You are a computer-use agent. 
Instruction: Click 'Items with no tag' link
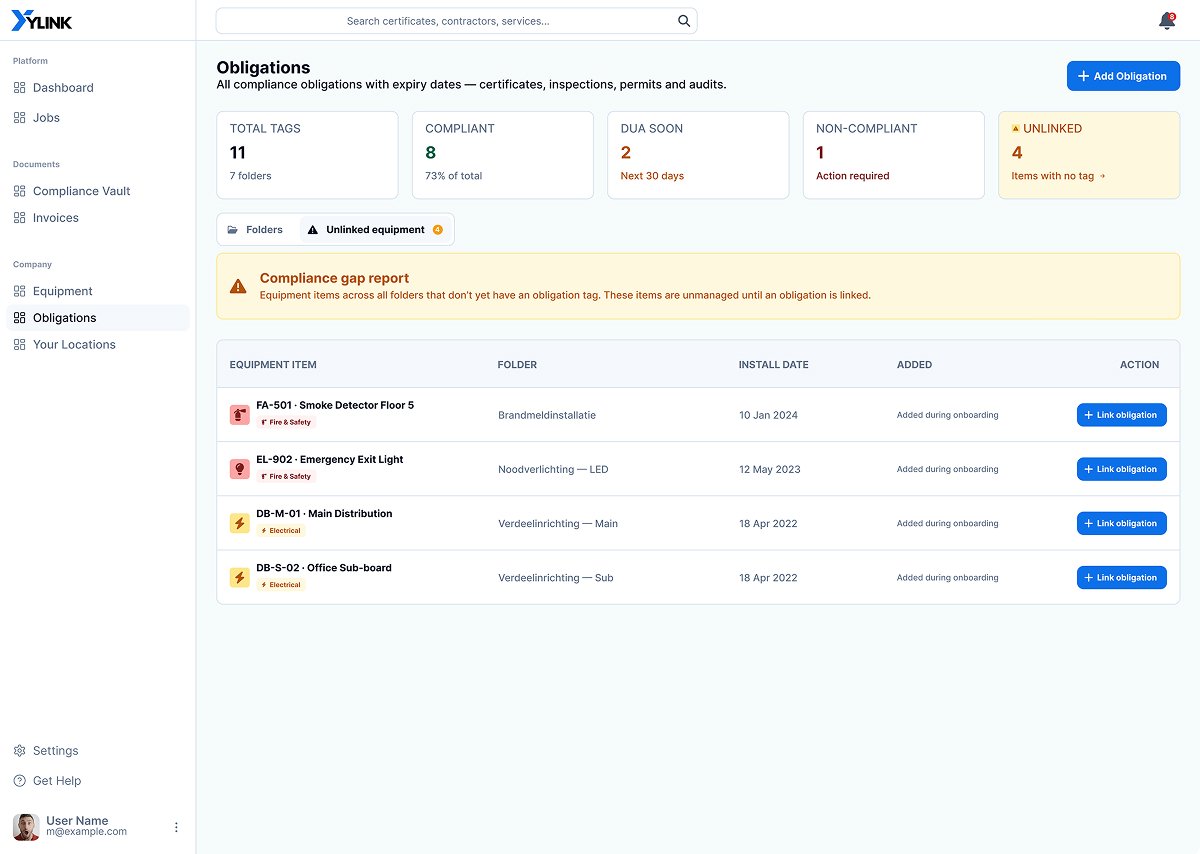(x=1058, y=176)
